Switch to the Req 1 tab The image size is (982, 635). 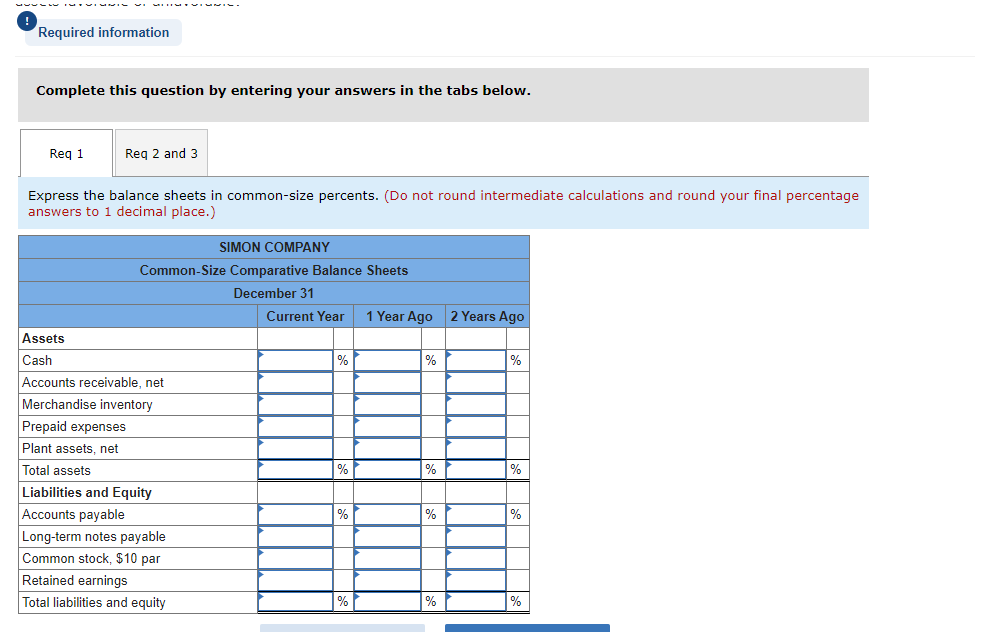[66, 153]
